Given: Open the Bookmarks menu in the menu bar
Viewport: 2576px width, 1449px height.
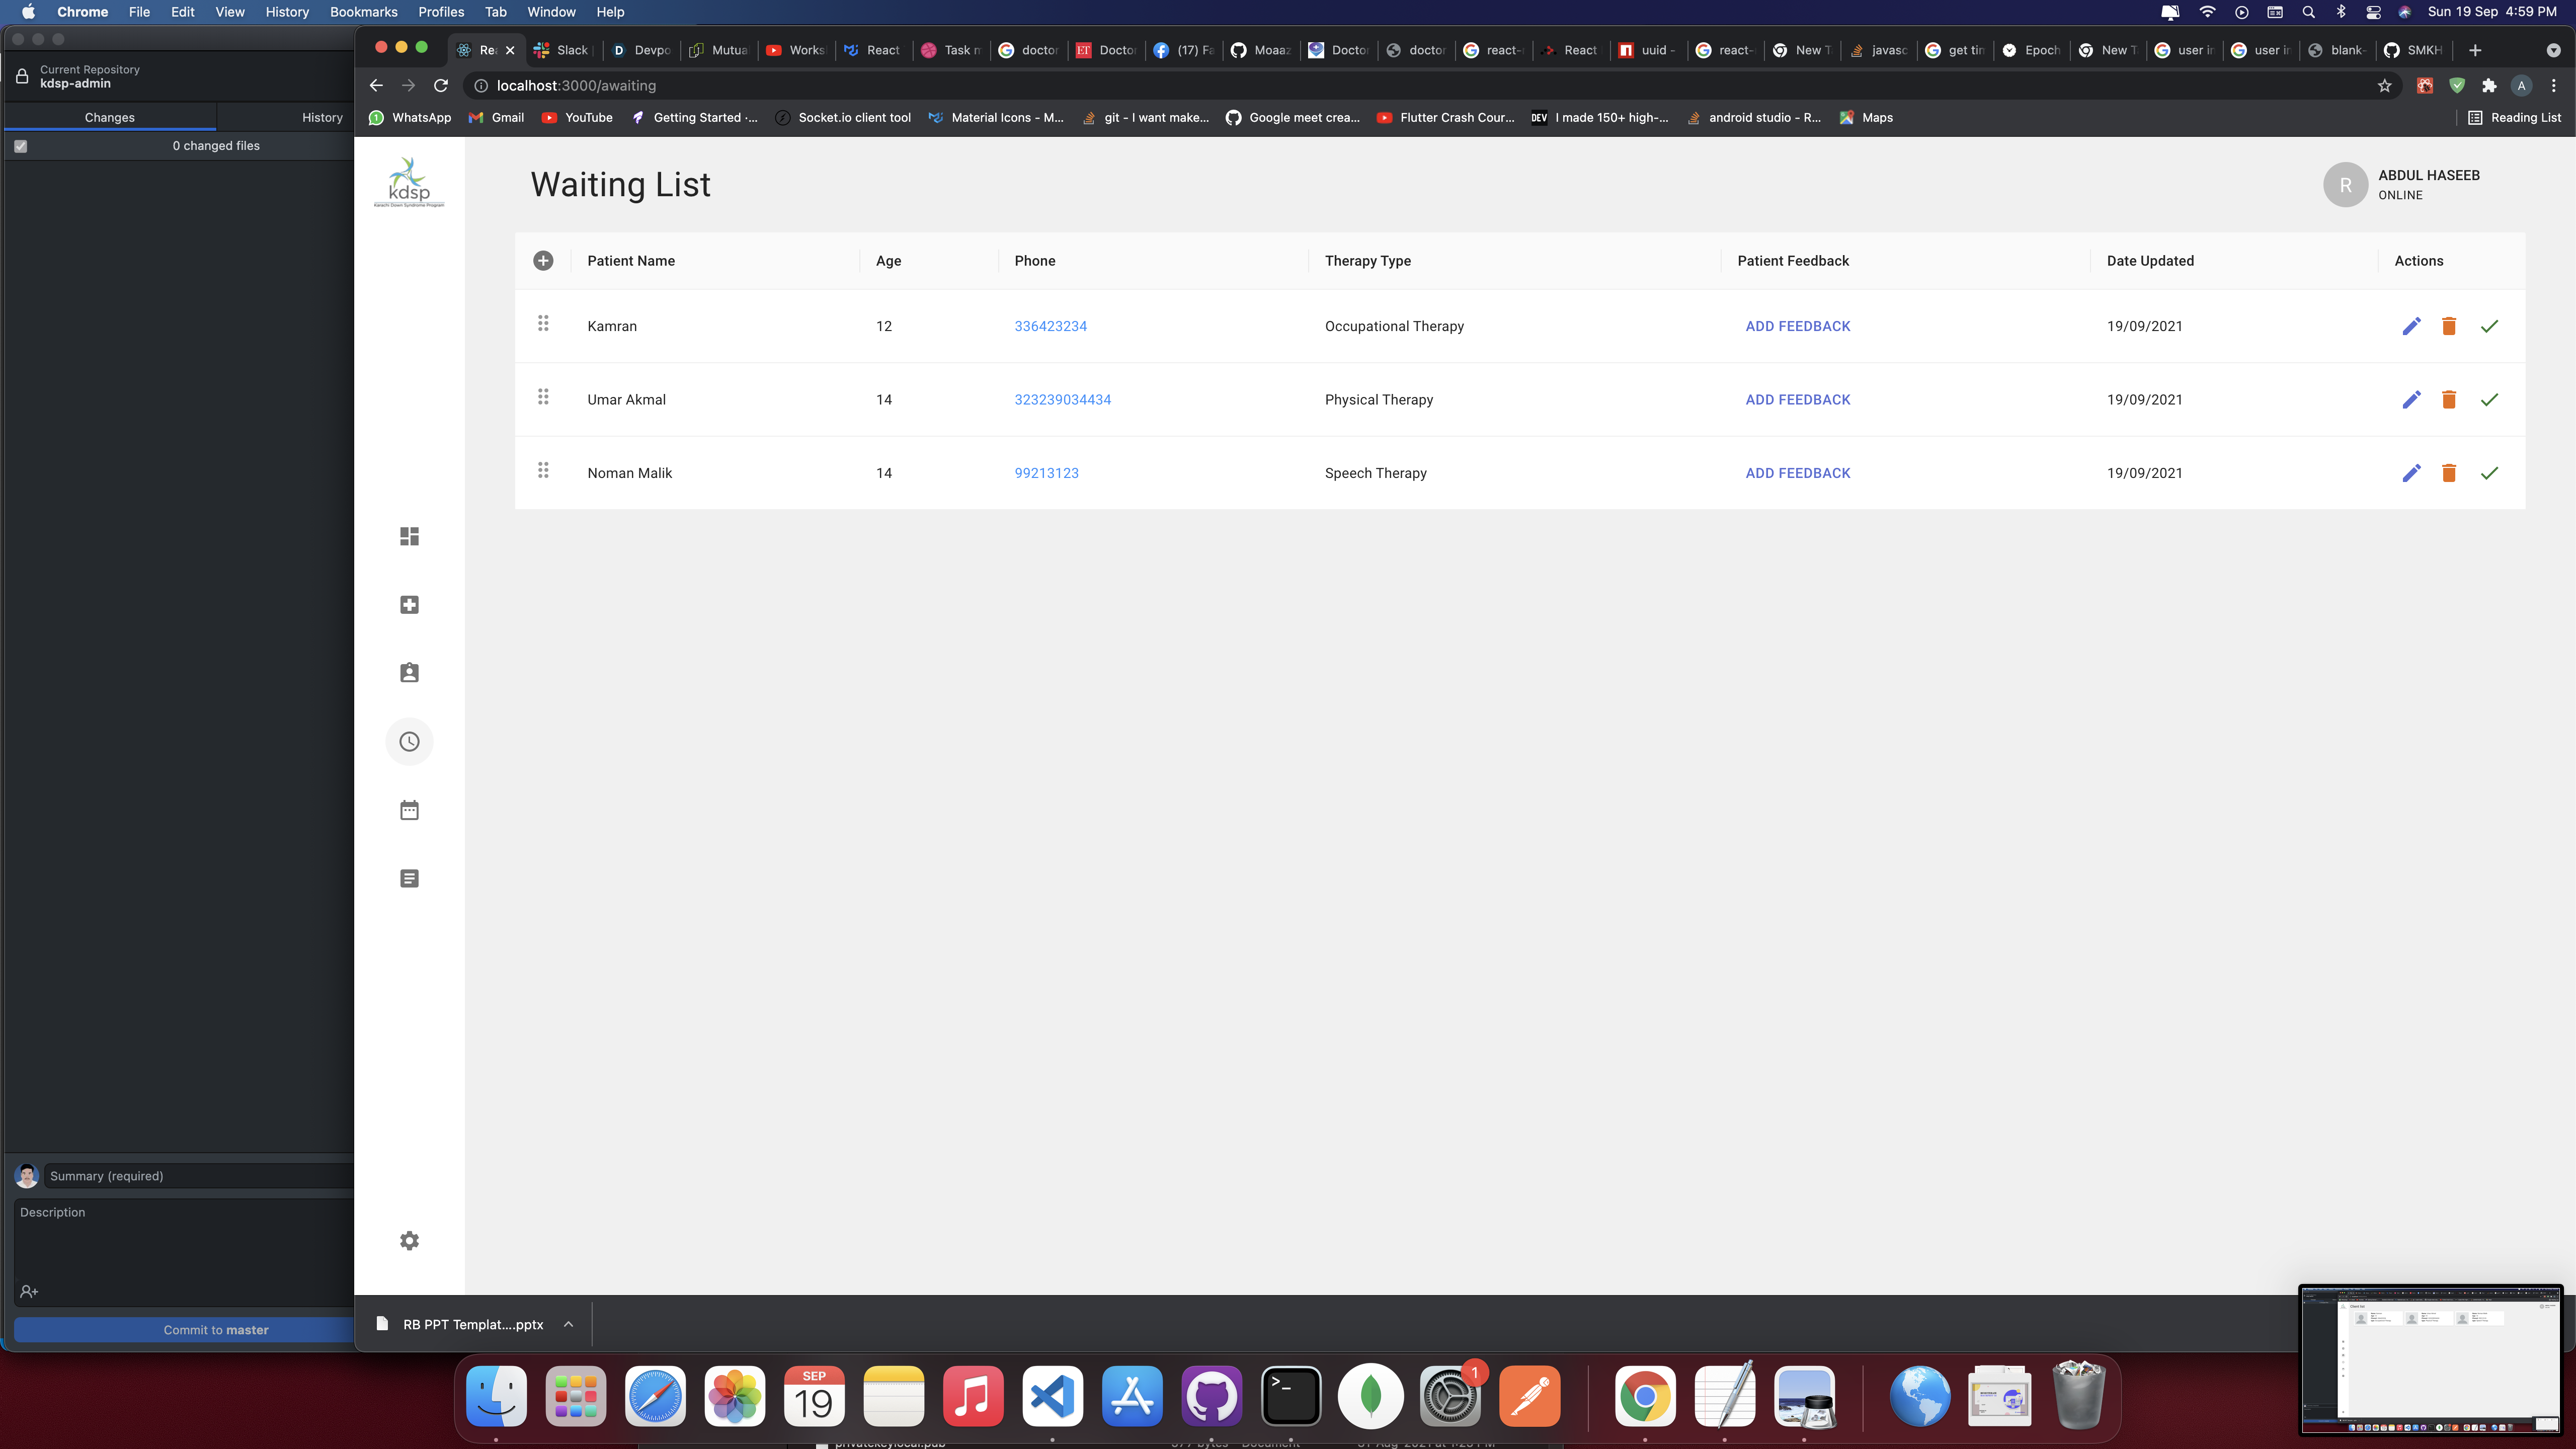Looking at the screenshot, I should tap(363, 12).
